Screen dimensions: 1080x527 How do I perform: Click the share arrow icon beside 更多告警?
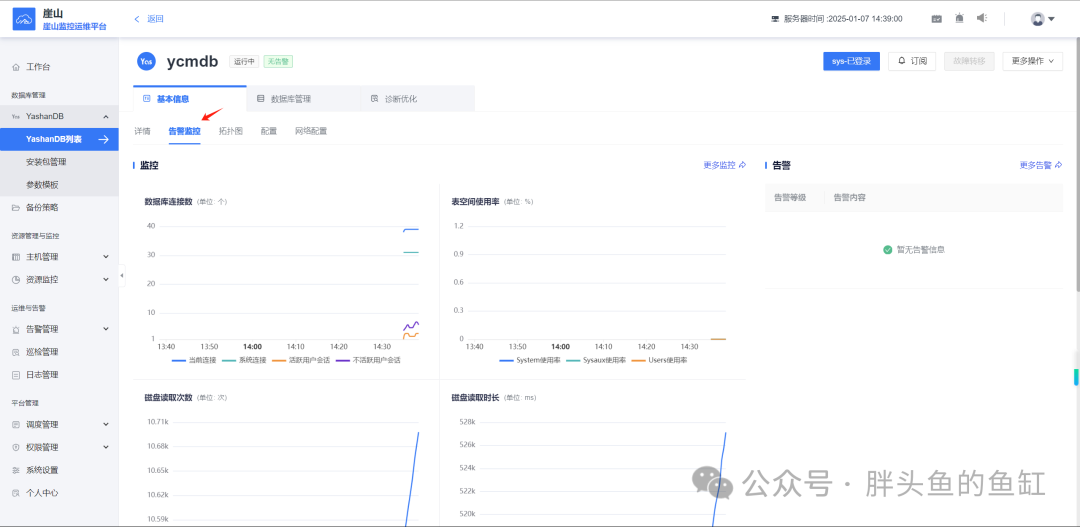point(1059,165)
